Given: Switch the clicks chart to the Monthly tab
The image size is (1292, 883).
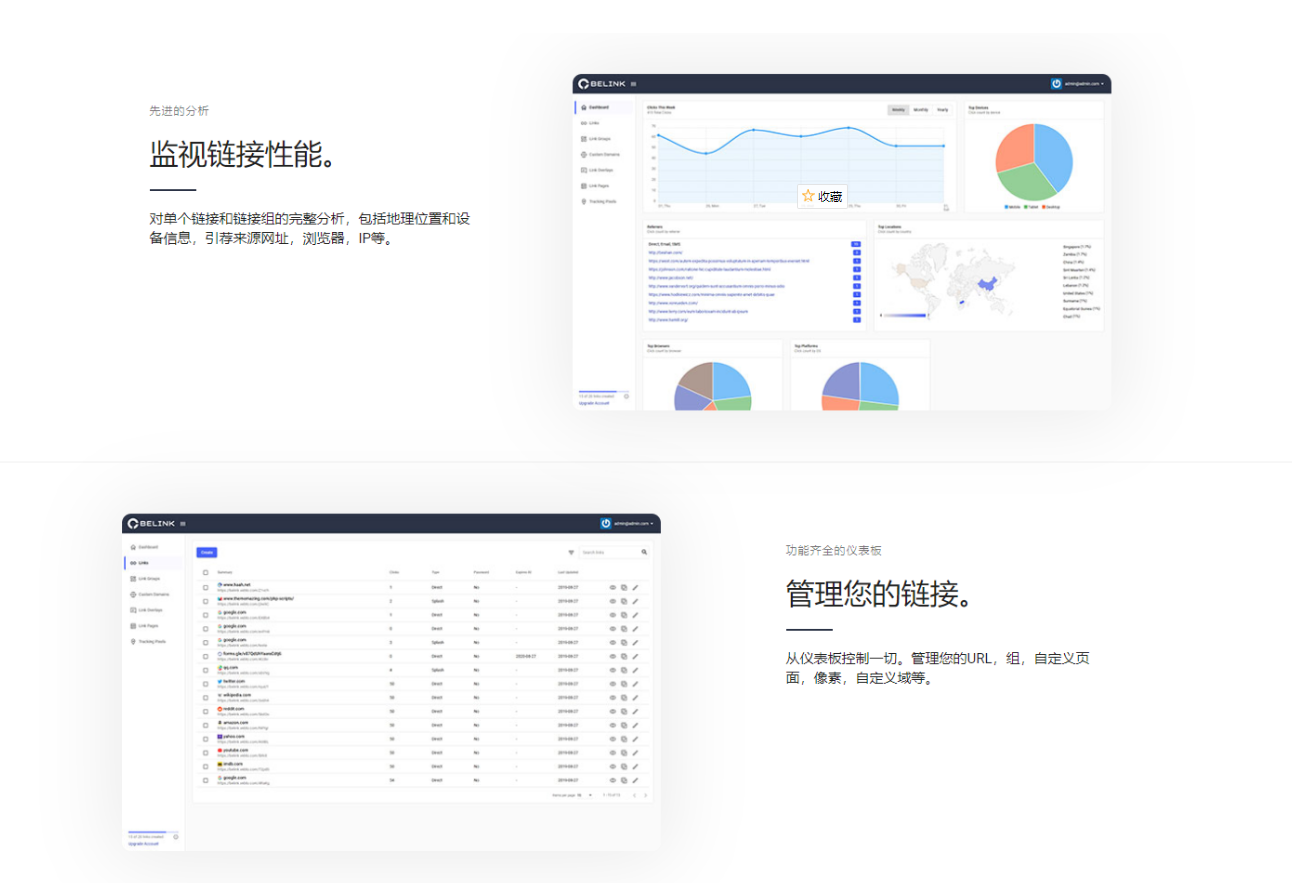Looking at the screenshot, I should click(920, 110).
